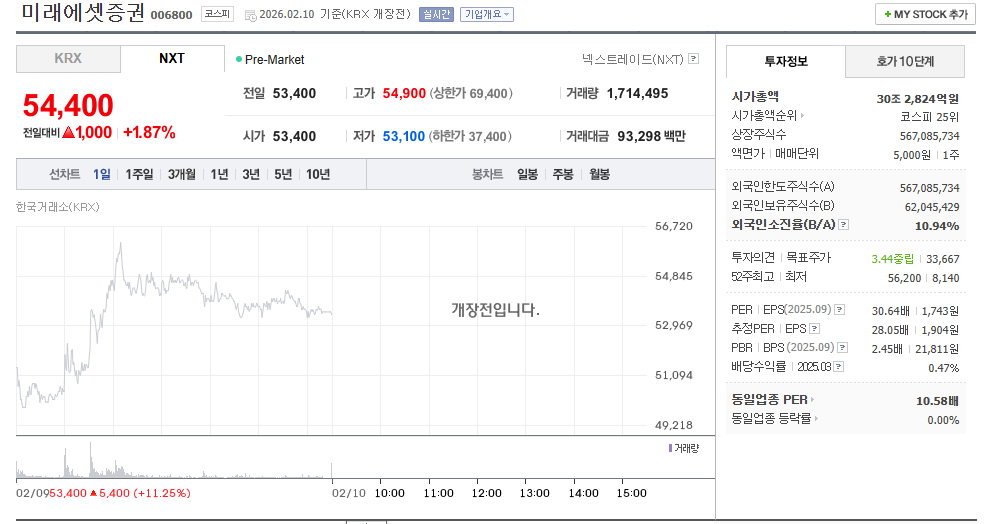Click the 코스피 market label badge
Viewport: 985px width, 524px height.
(217, 15)
